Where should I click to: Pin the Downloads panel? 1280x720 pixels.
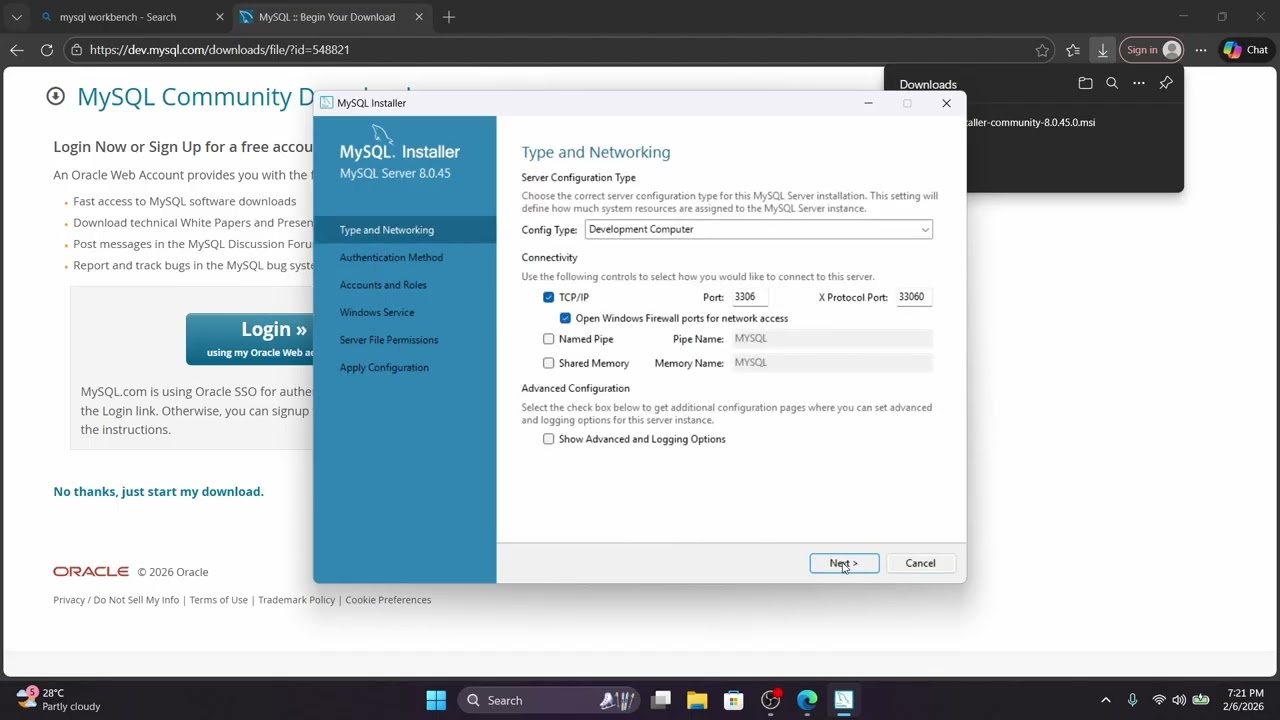[x=1166, y=84]
